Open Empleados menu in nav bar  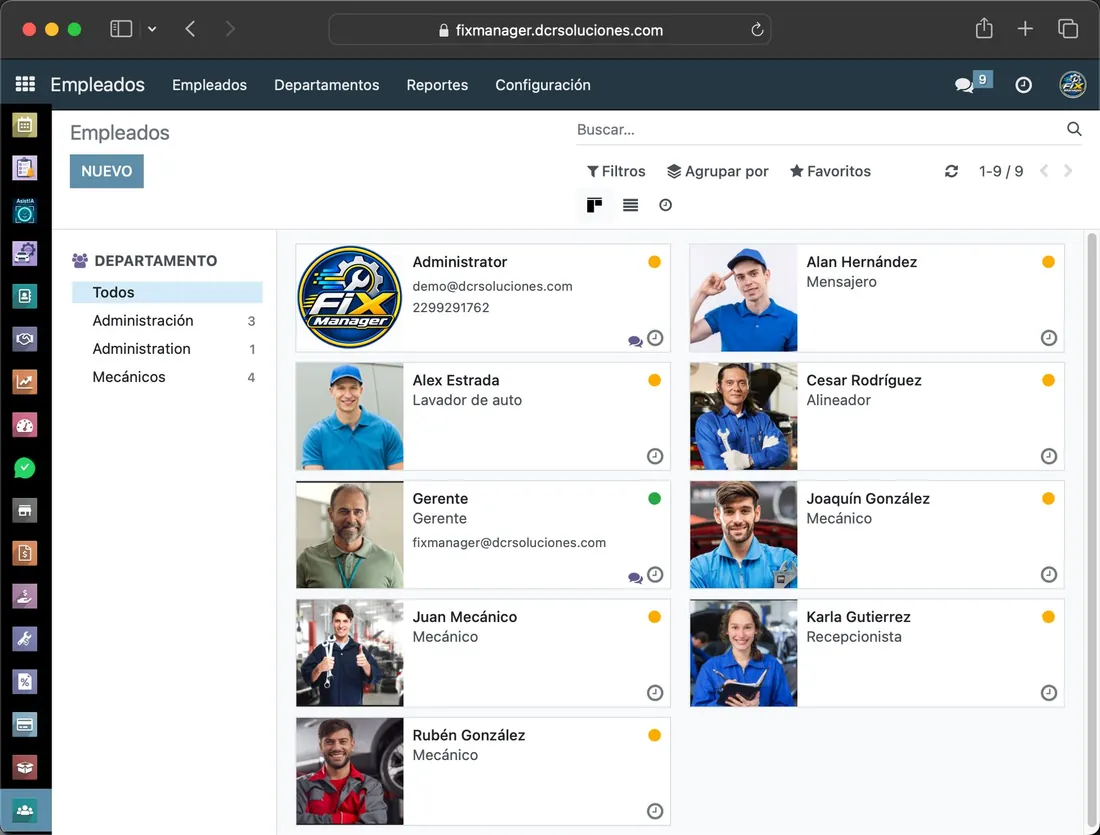209,85
